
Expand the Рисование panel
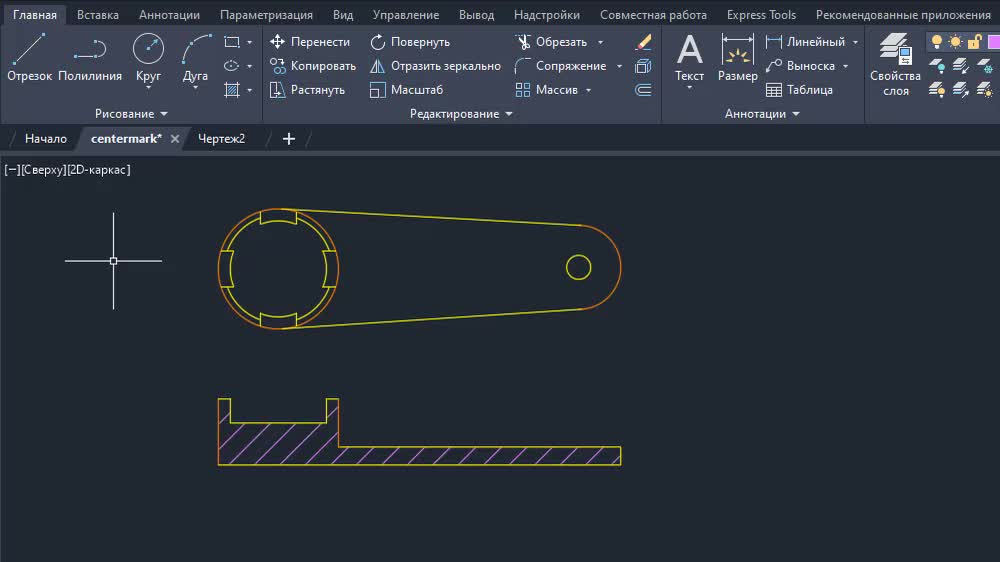click(131, 114)
